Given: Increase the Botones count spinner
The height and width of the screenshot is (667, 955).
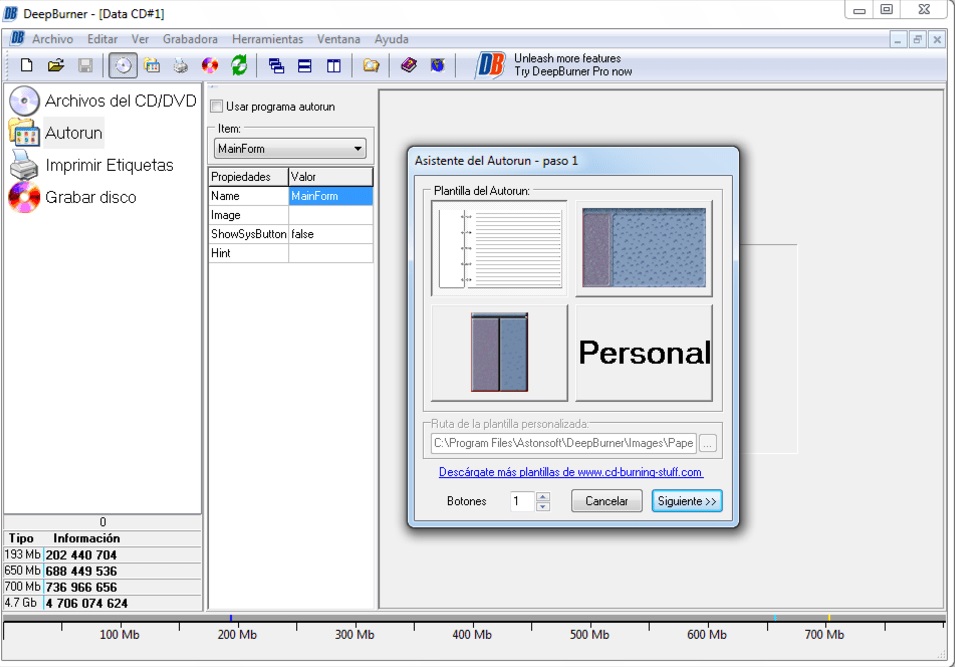Looking at the screenshot, I should [543, 496].
